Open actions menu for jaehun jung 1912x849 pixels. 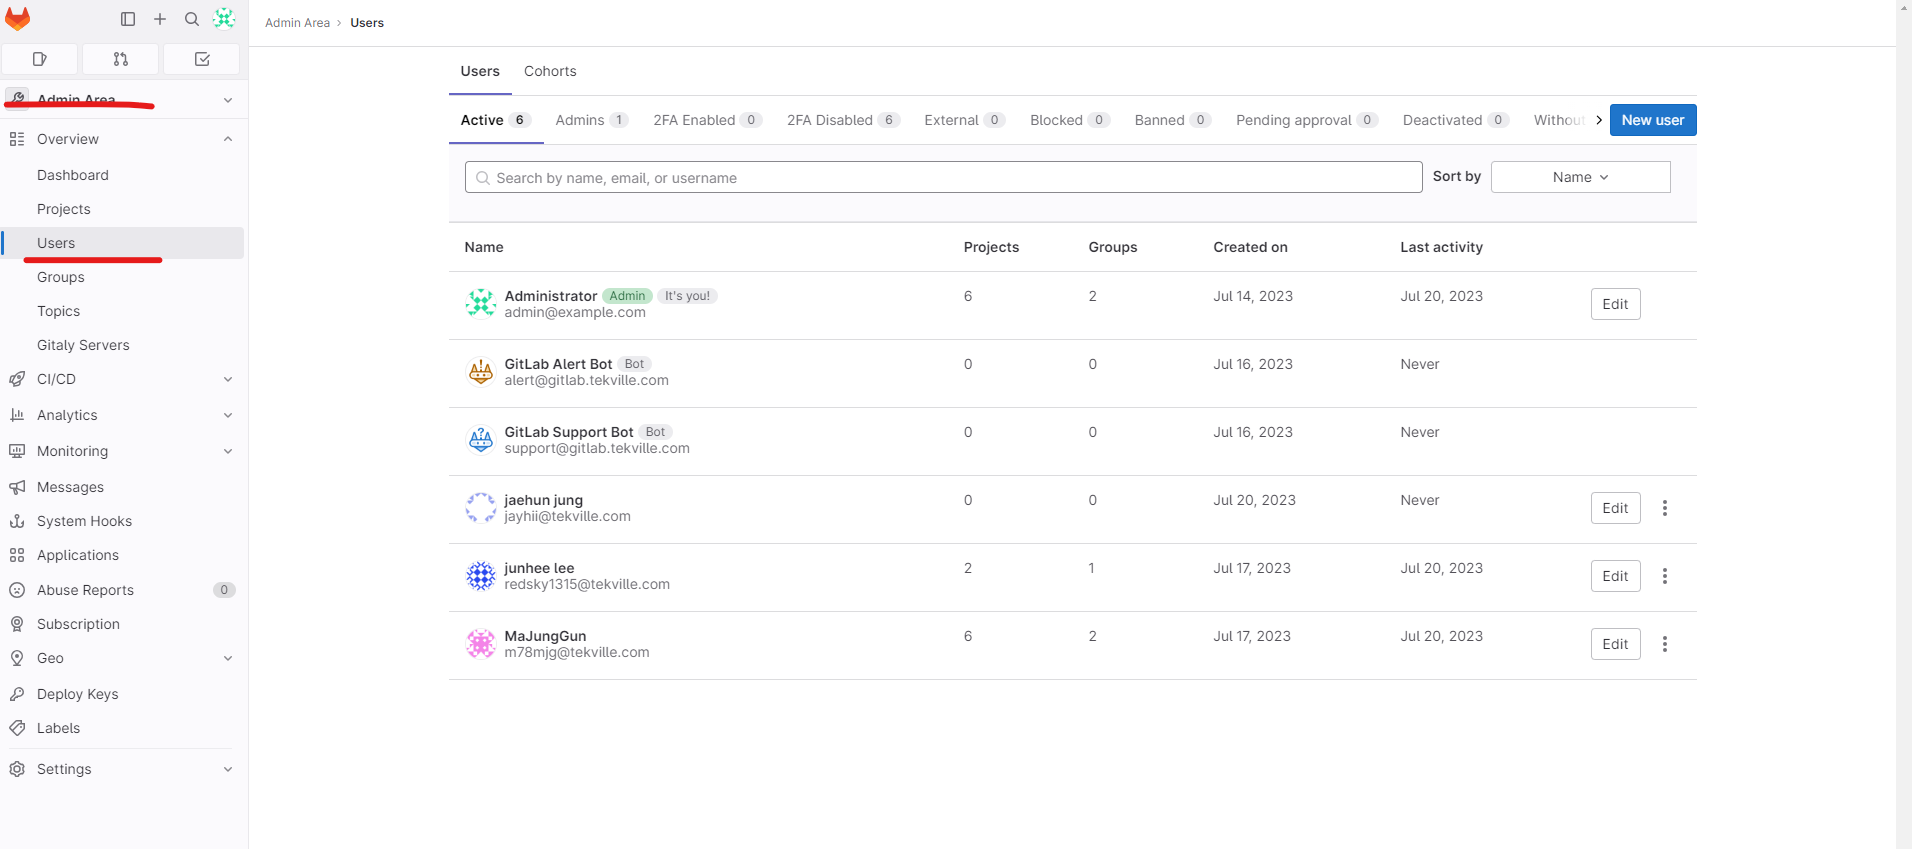(1665, 508)
